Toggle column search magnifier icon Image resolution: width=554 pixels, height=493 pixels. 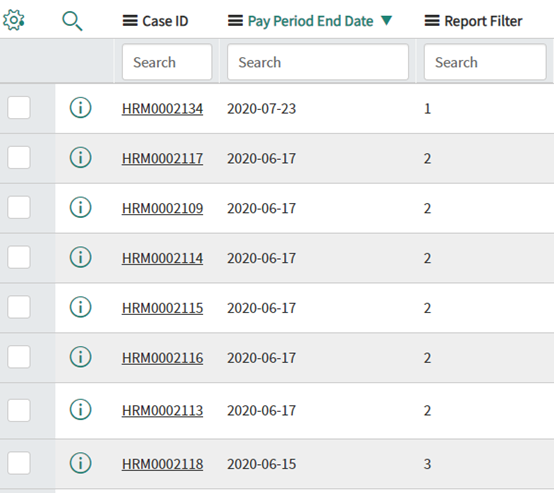(x=72, y=21)
